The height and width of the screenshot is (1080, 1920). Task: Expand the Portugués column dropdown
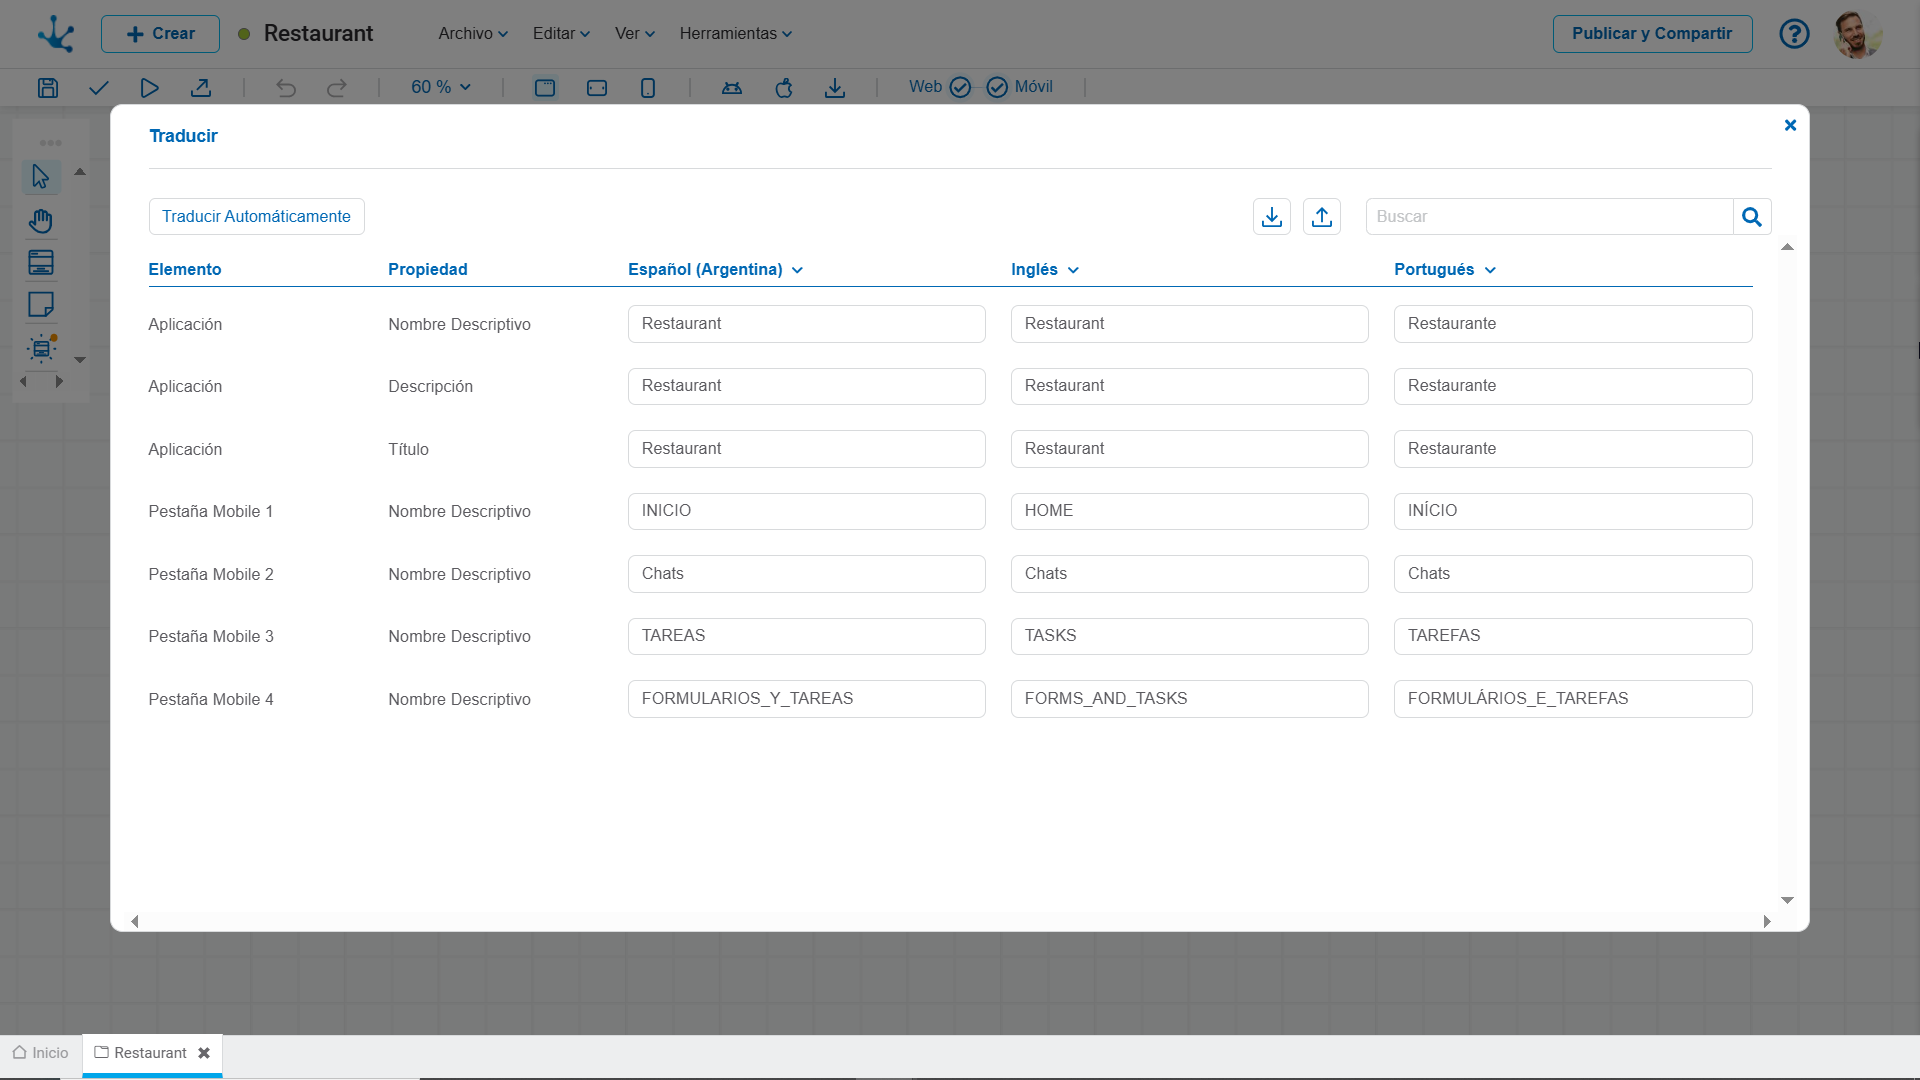click(x=1490, y=270)
